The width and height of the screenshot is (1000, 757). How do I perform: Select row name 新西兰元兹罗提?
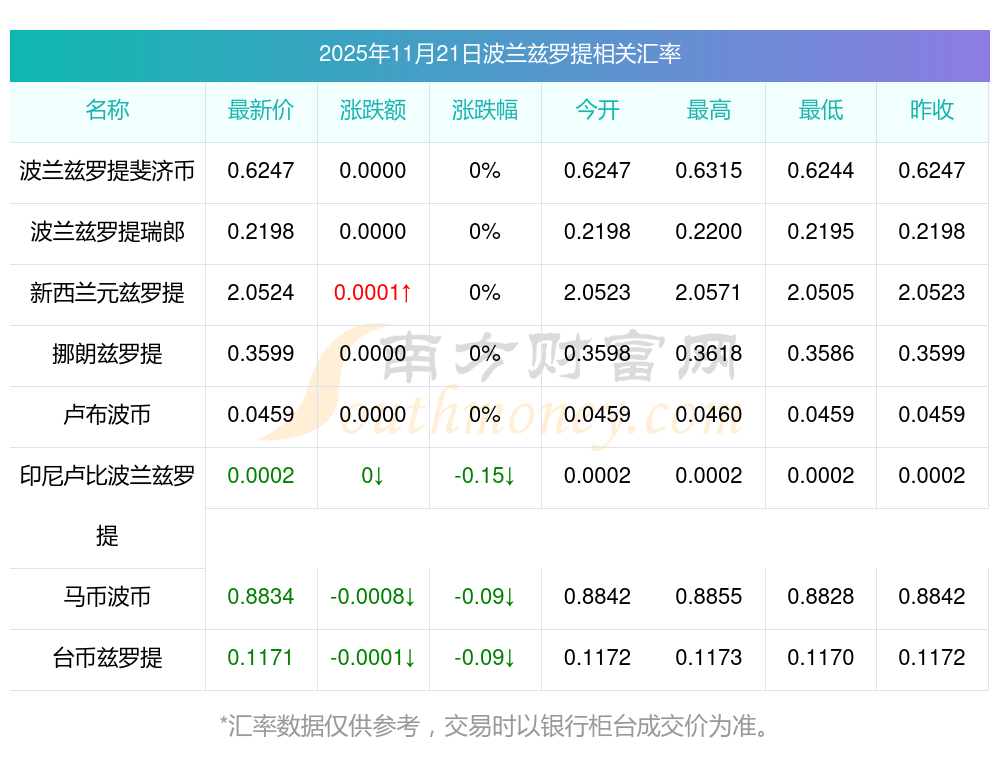coord(107,293)
